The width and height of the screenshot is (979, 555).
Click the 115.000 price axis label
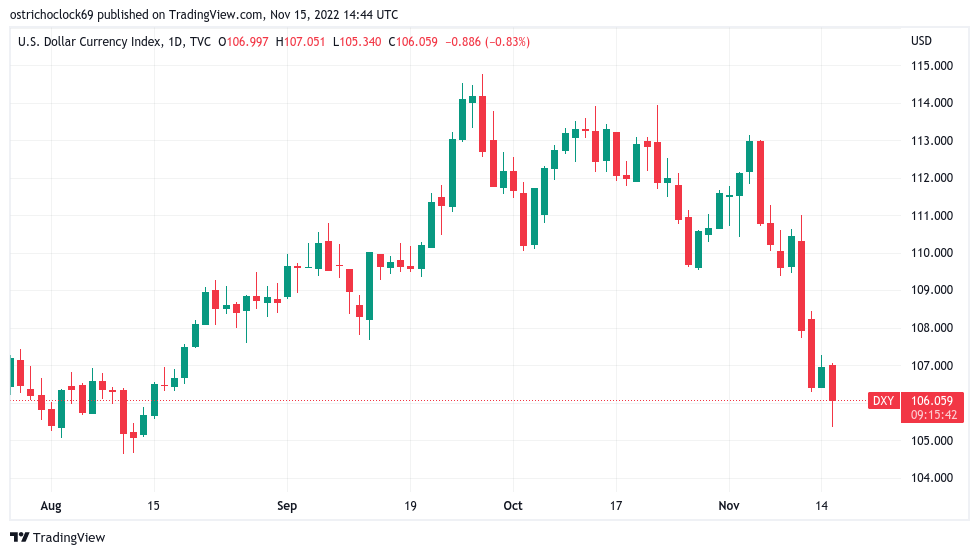pos(930,66)
